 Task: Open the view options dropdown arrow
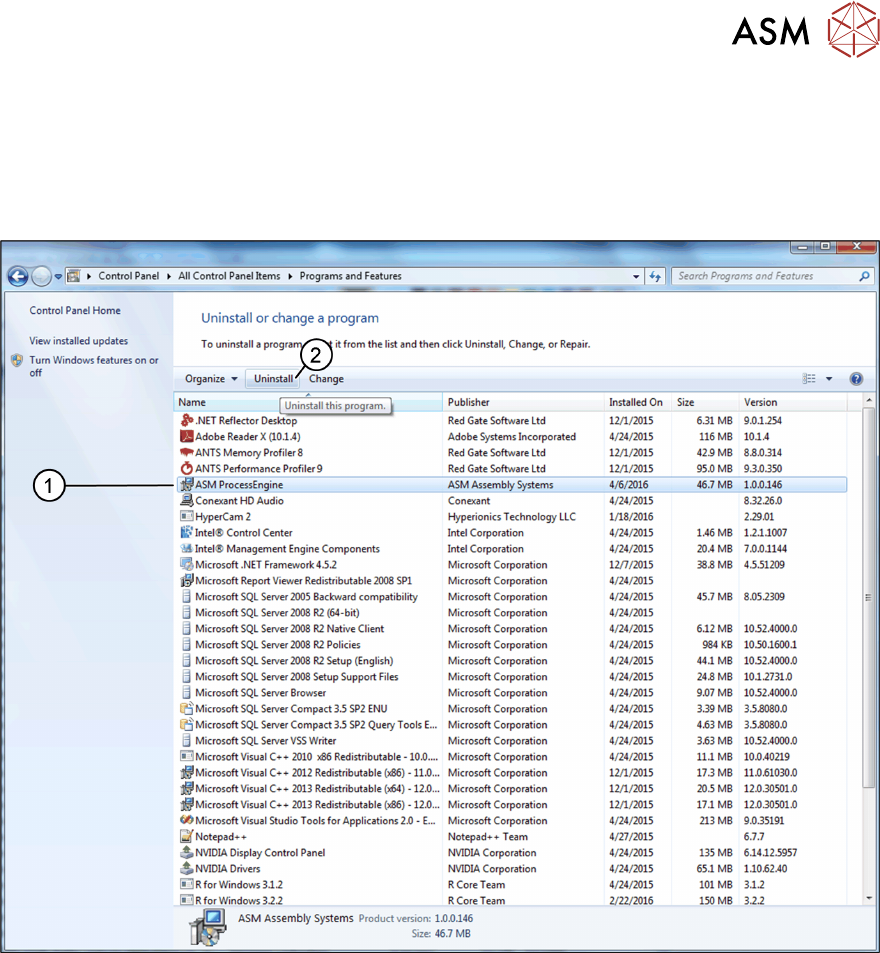tap(829, 379)
